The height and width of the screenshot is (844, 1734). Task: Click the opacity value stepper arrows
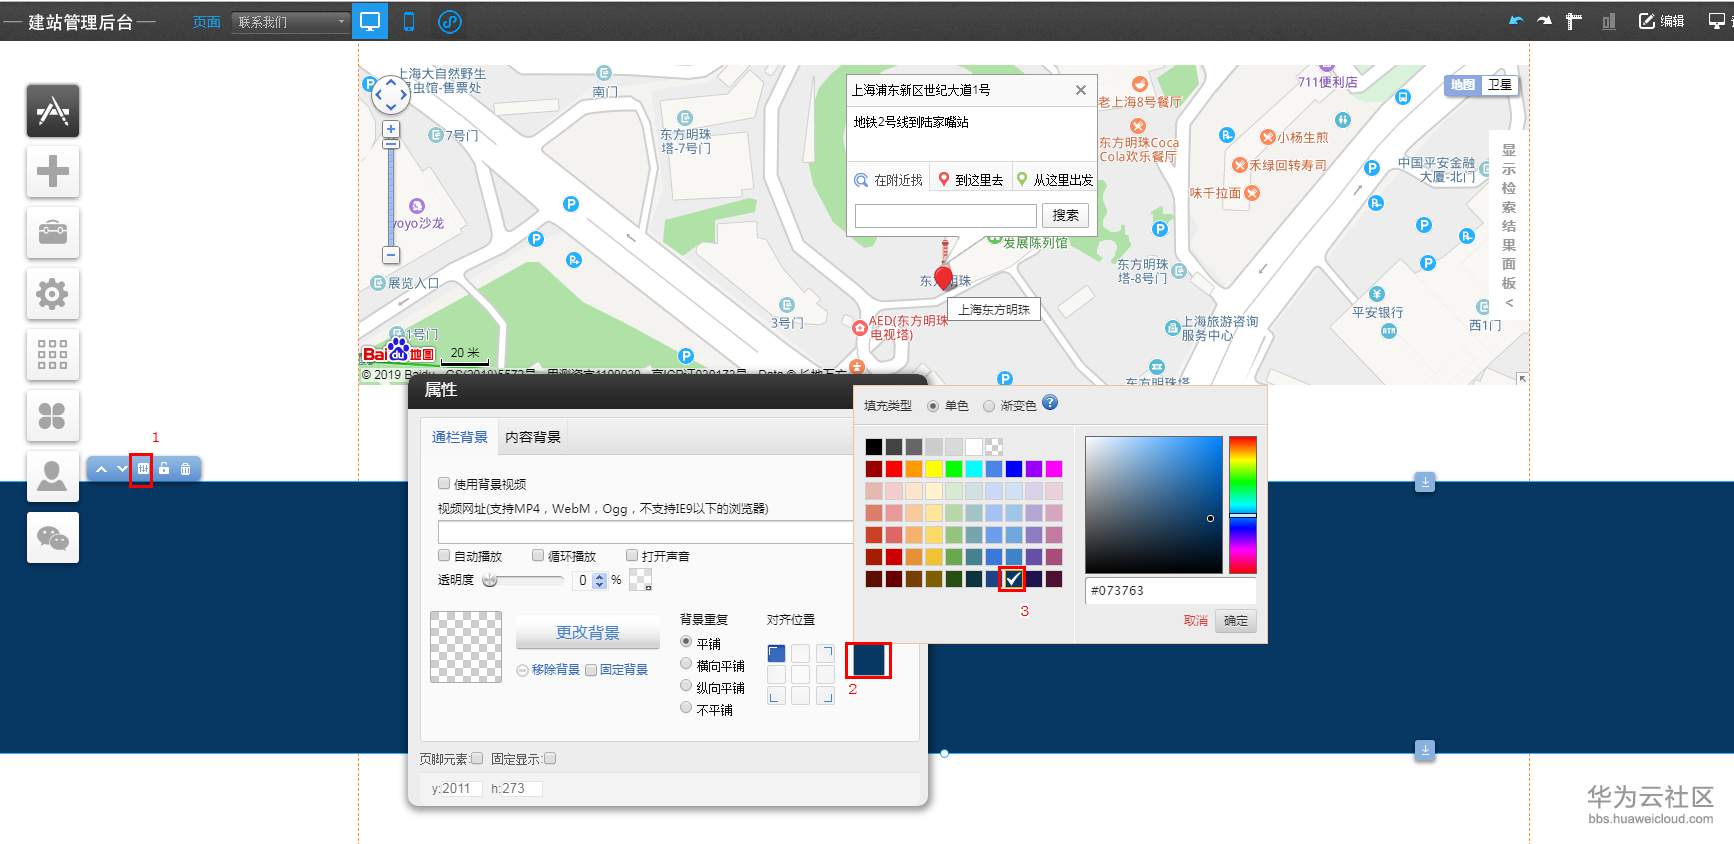600,580
